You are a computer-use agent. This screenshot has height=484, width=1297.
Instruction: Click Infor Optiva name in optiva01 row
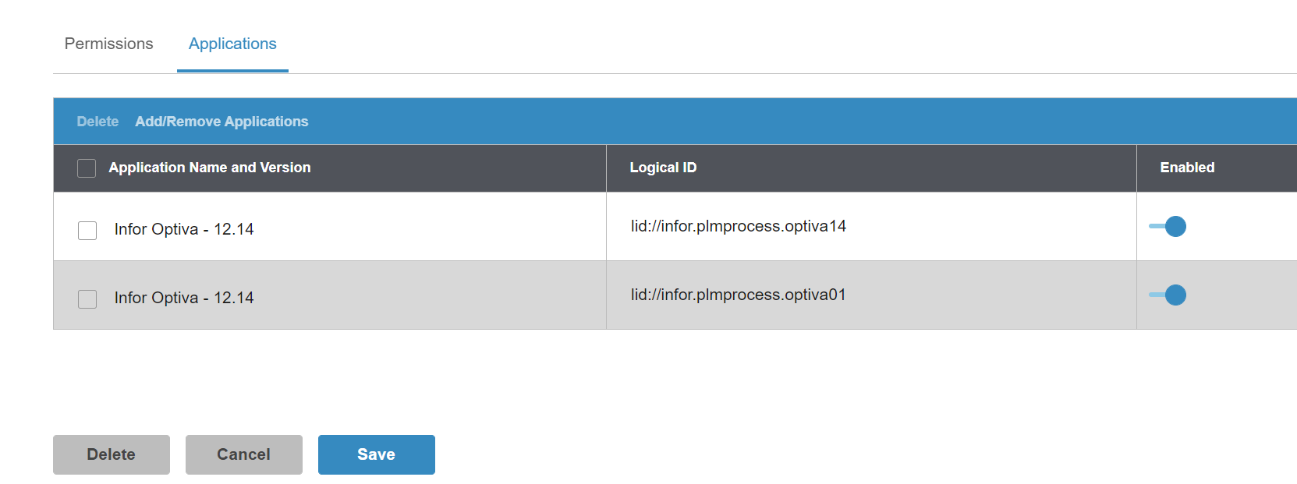pos(184,298)
